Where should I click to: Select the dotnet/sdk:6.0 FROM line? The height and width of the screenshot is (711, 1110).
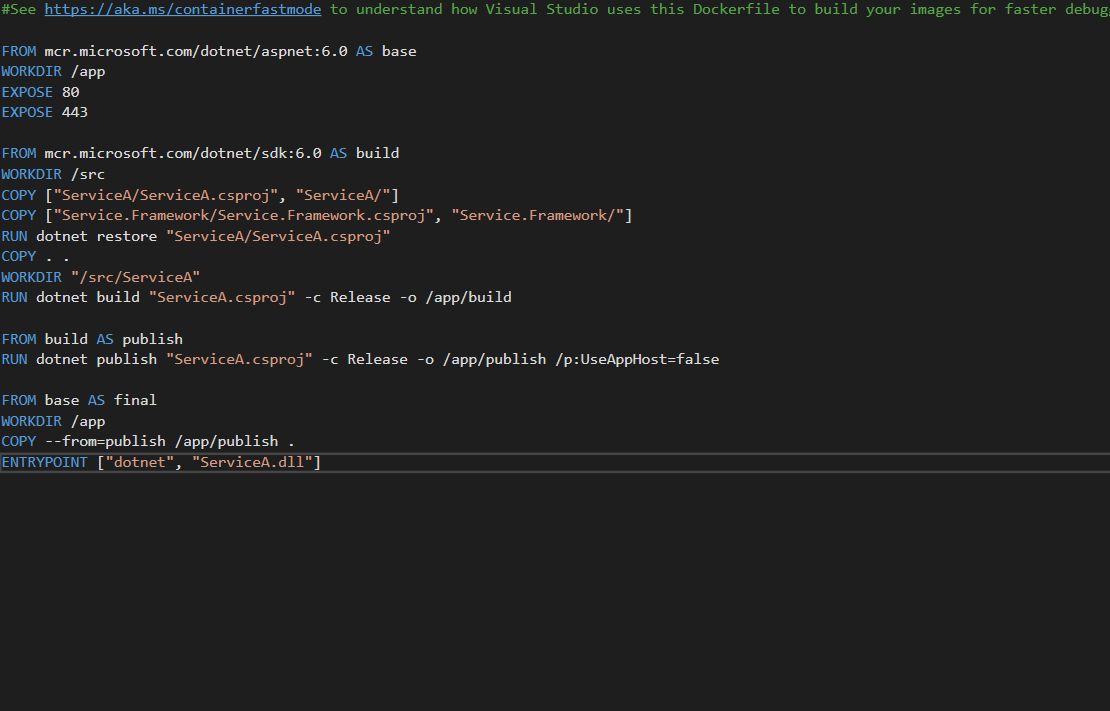200,153
